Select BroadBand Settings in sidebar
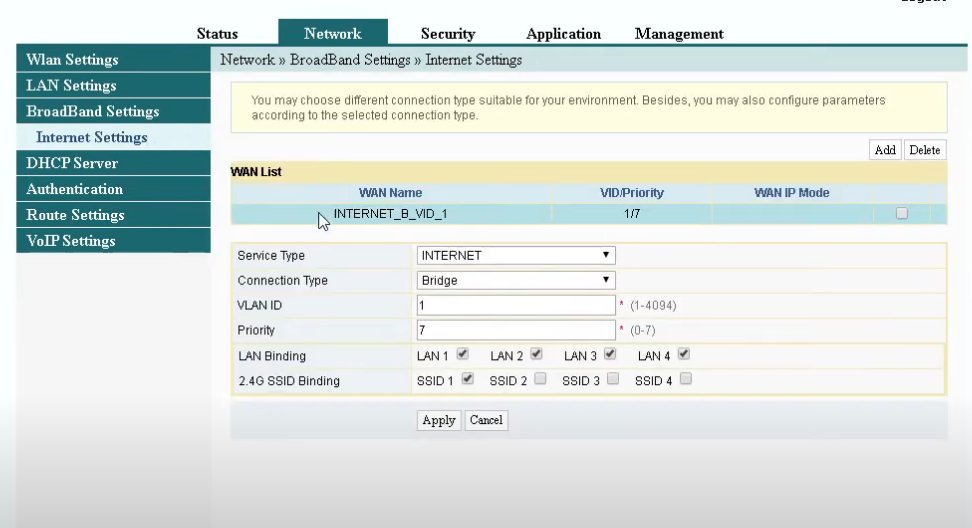Screen dimensions: 972x528 [113, 111]
